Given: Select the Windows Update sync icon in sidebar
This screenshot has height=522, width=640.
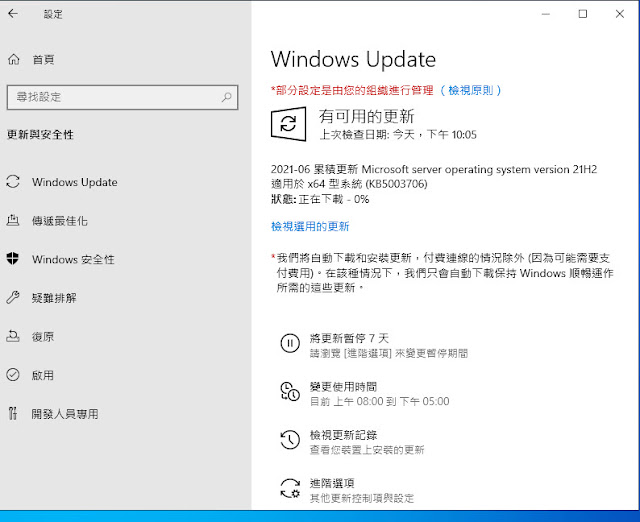Looking at the screenshot, I should [x=13, y=182].
